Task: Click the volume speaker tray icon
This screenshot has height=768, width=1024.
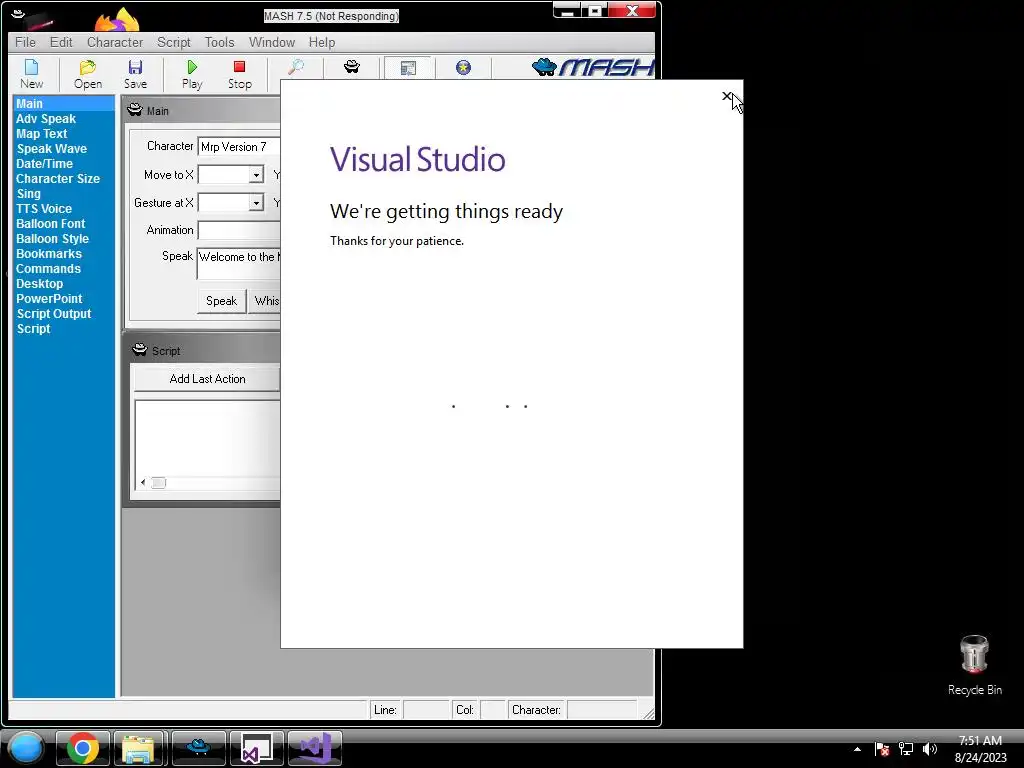Action: click(929, 749)
